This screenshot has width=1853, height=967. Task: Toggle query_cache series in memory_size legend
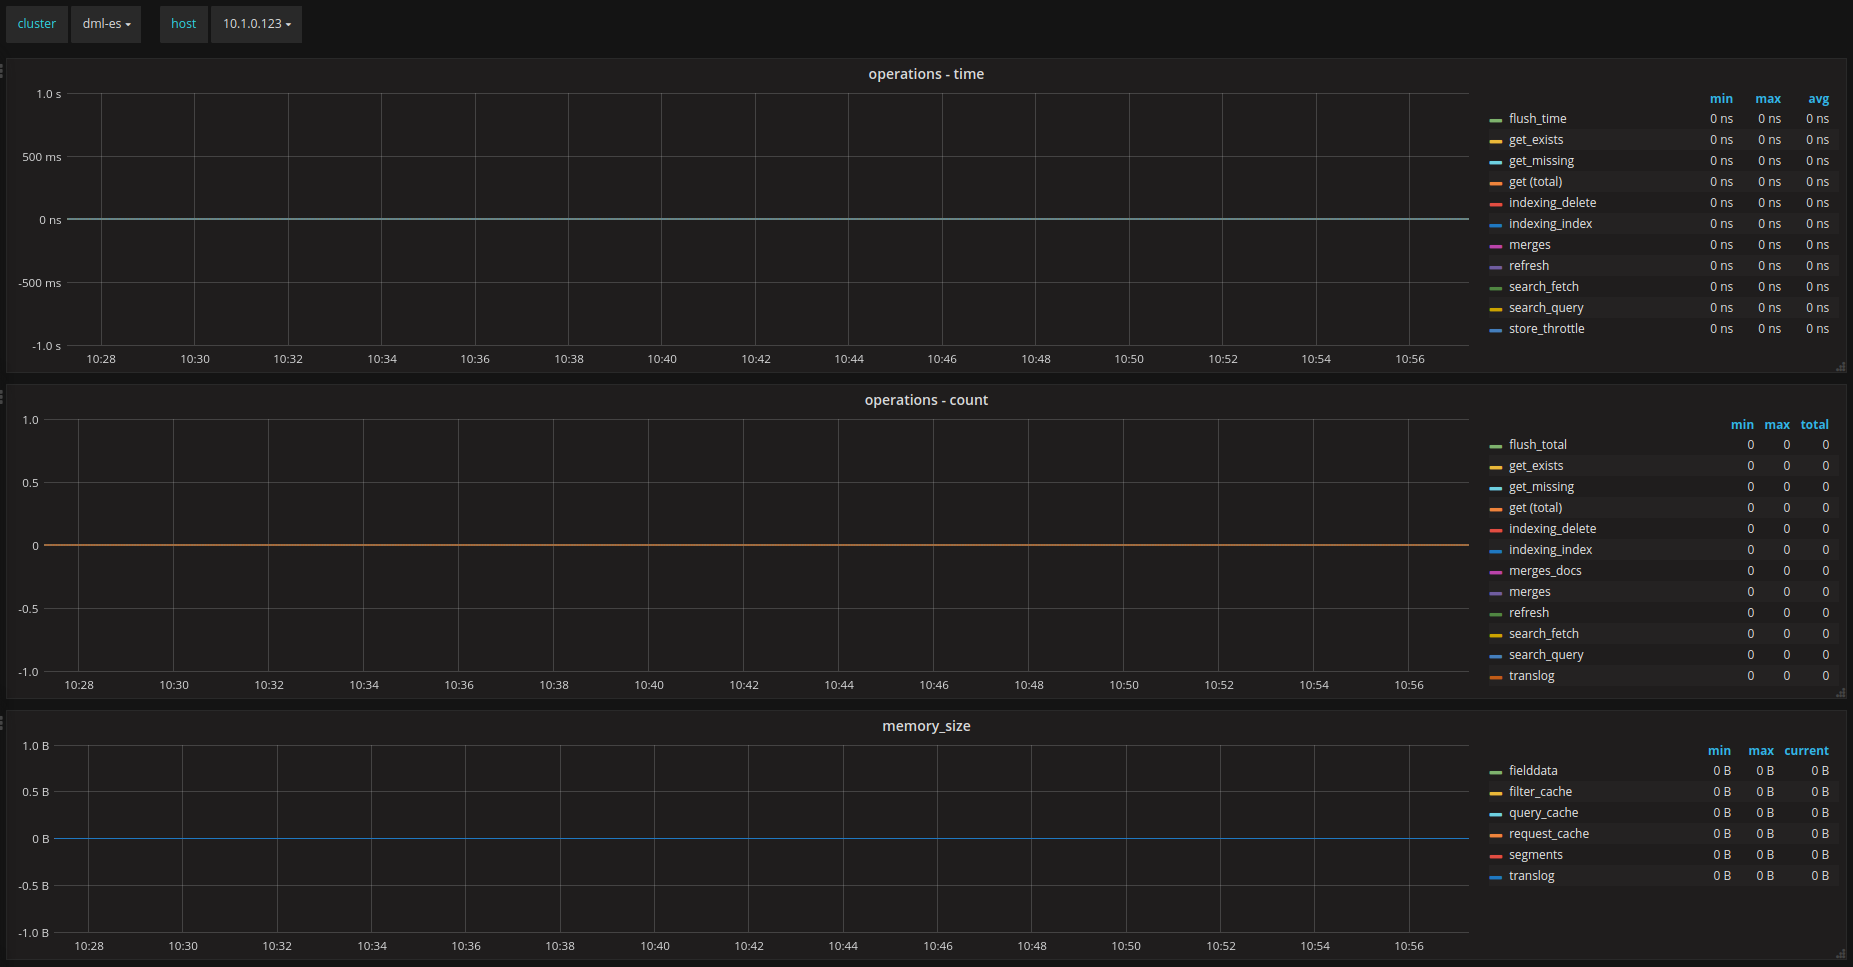(1543, 813)
